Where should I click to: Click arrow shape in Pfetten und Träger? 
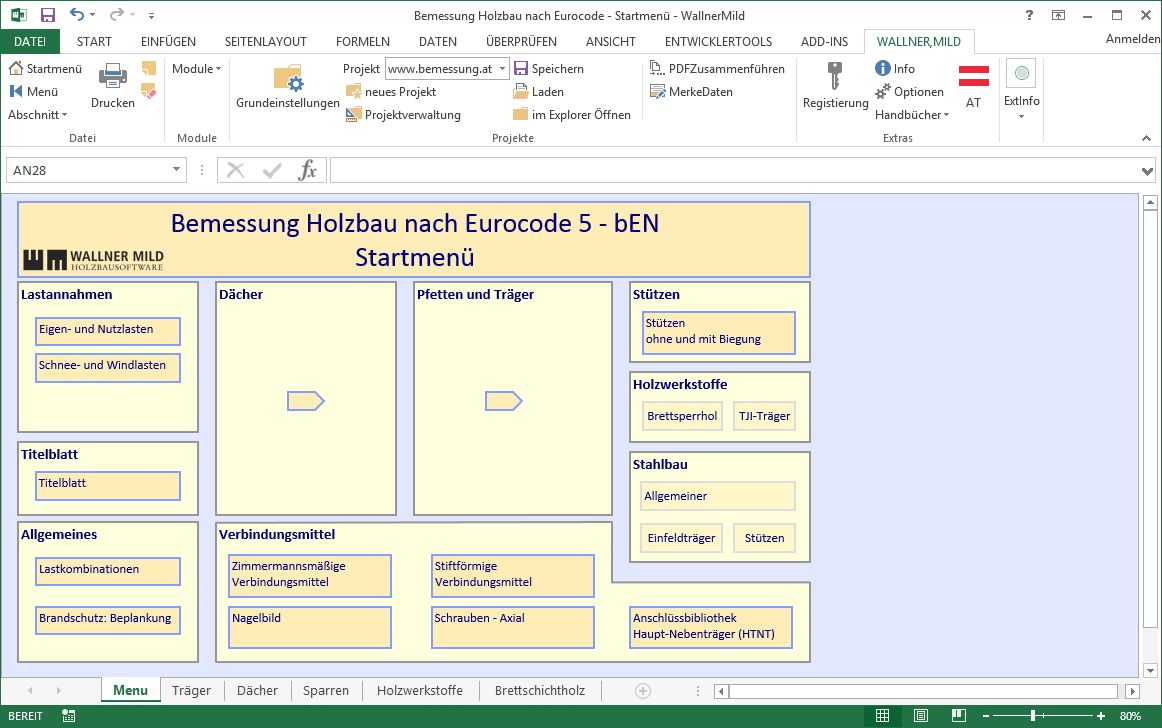click(503, 401)
